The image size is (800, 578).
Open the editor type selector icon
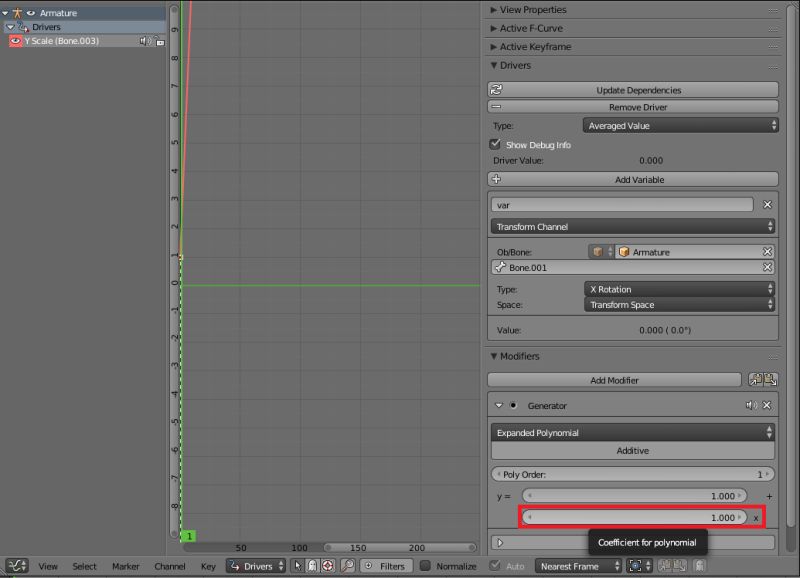point(18,565)
